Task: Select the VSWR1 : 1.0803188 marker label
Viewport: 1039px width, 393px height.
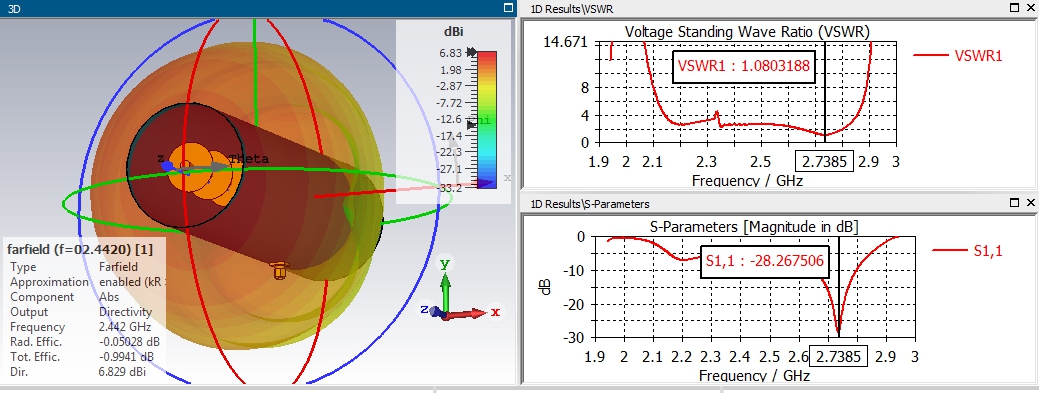Action: click(743, 66)
